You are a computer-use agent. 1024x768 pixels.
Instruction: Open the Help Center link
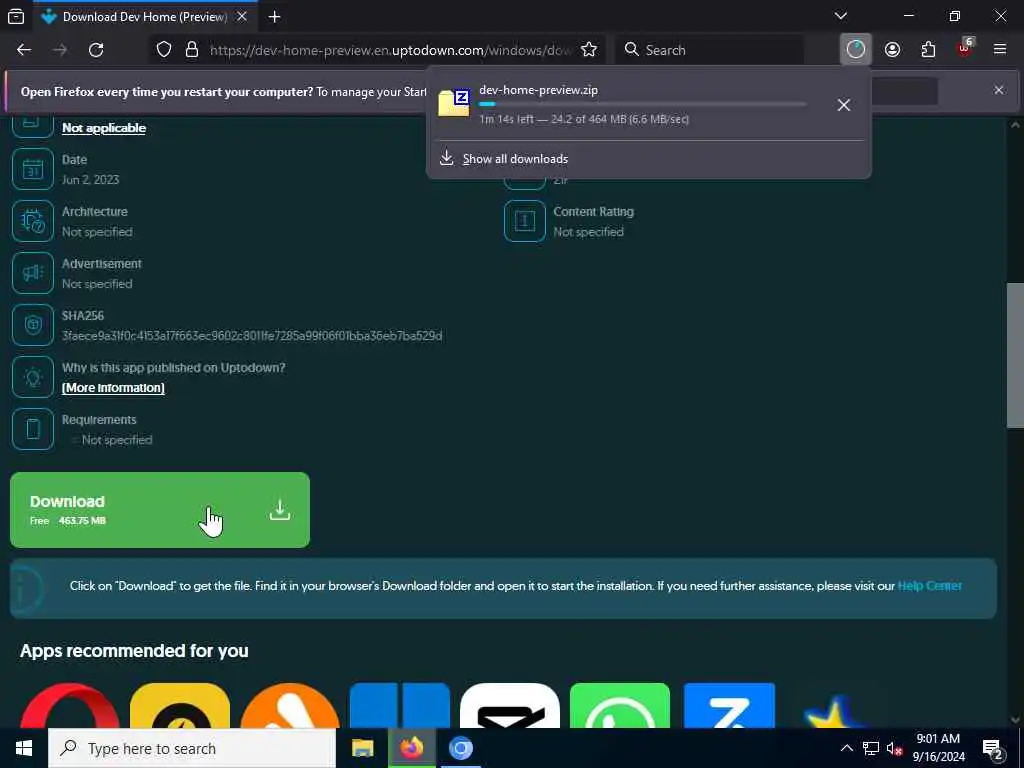[x=929, y=586]
